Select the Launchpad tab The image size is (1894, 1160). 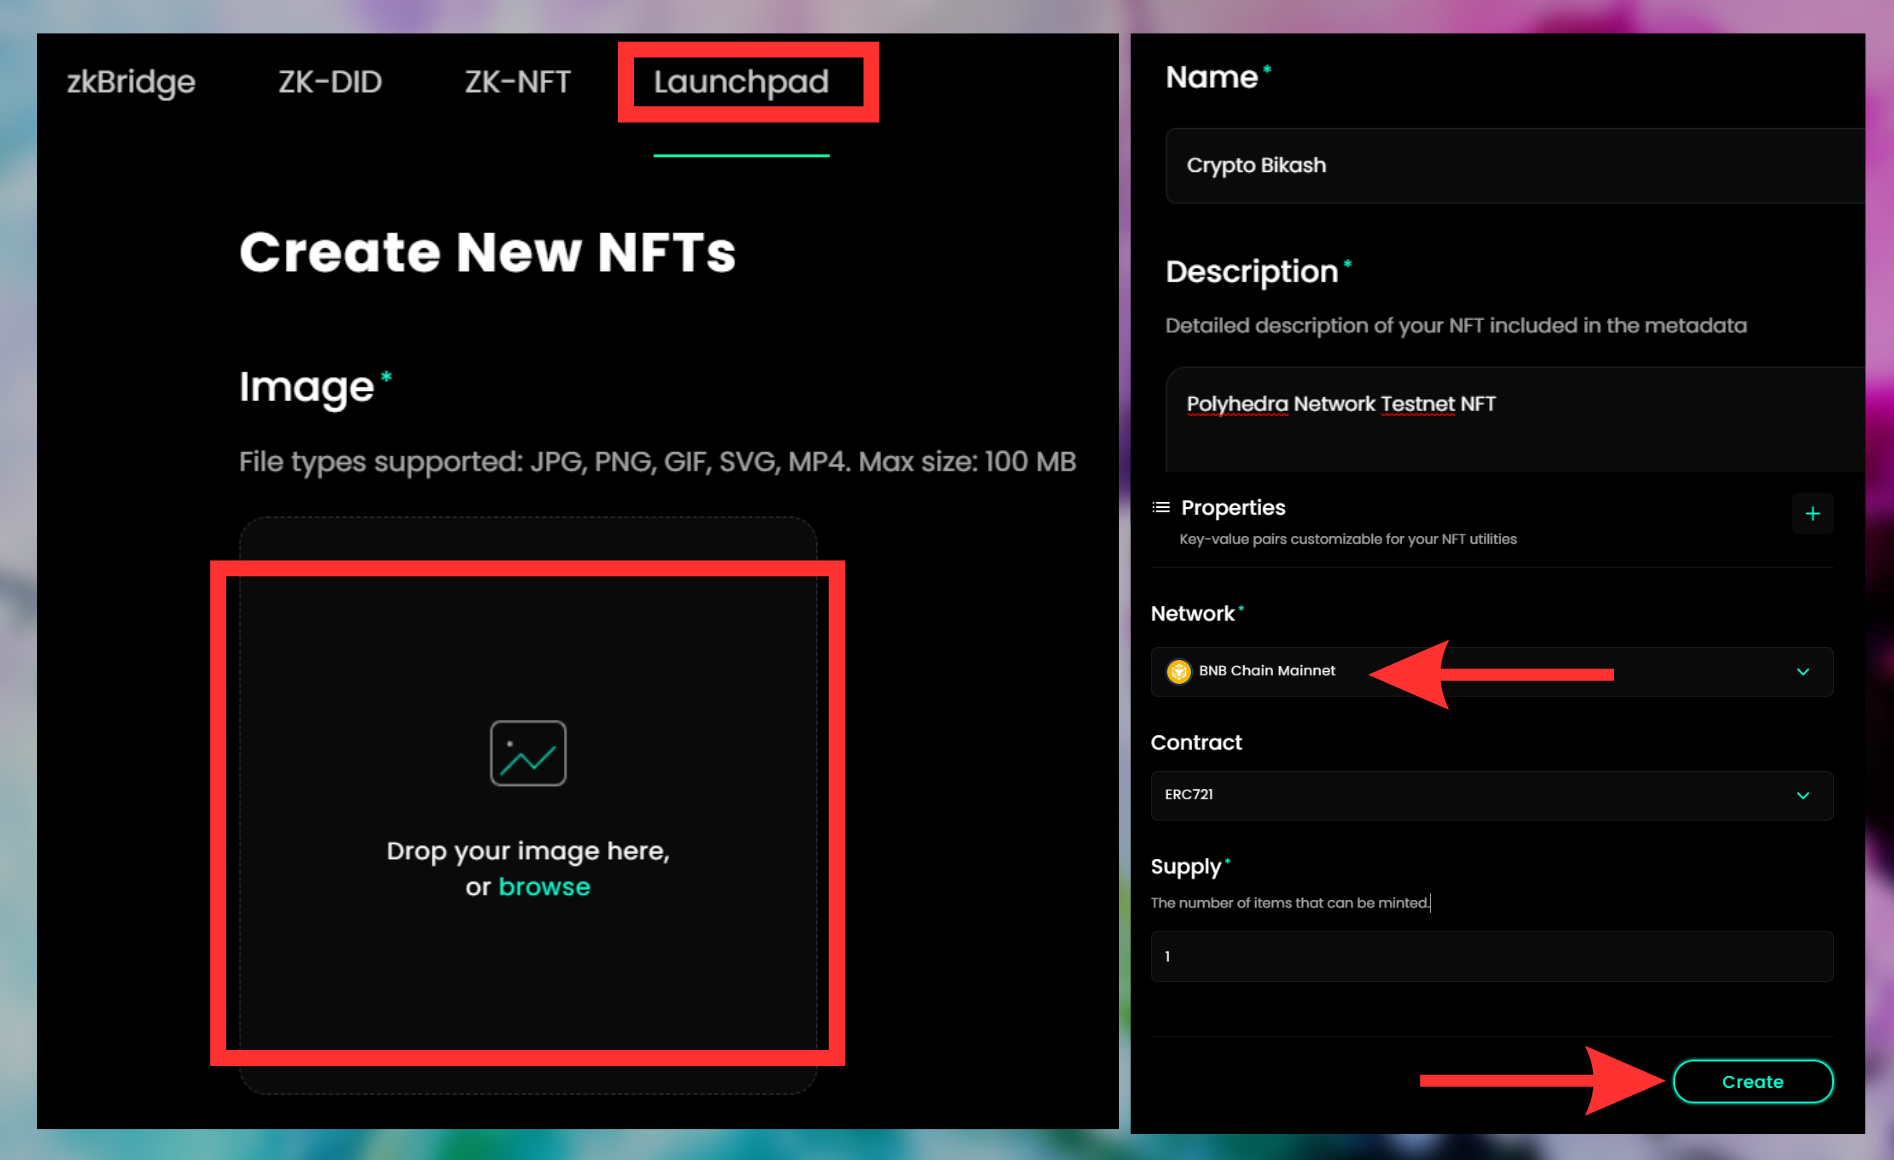point(741,82)
